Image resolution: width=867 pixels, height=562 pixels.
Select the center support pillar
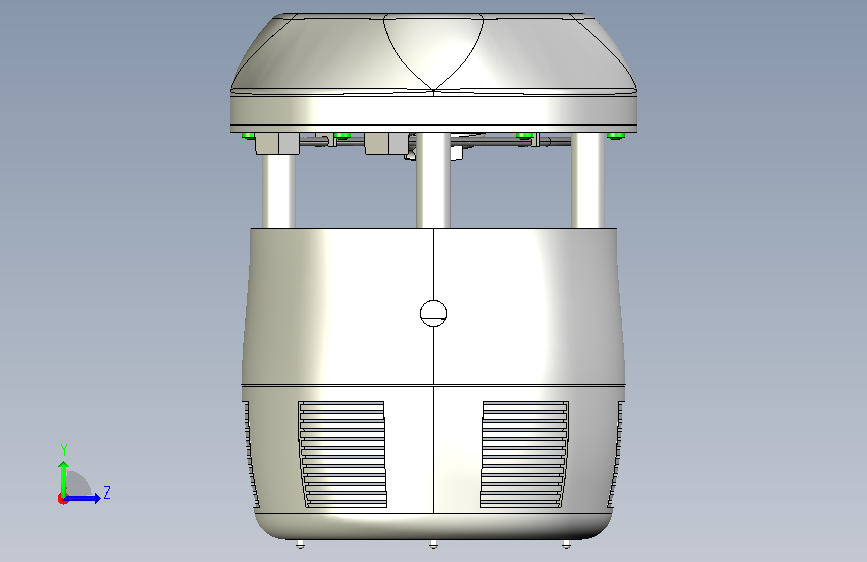(x=434, y=180)
